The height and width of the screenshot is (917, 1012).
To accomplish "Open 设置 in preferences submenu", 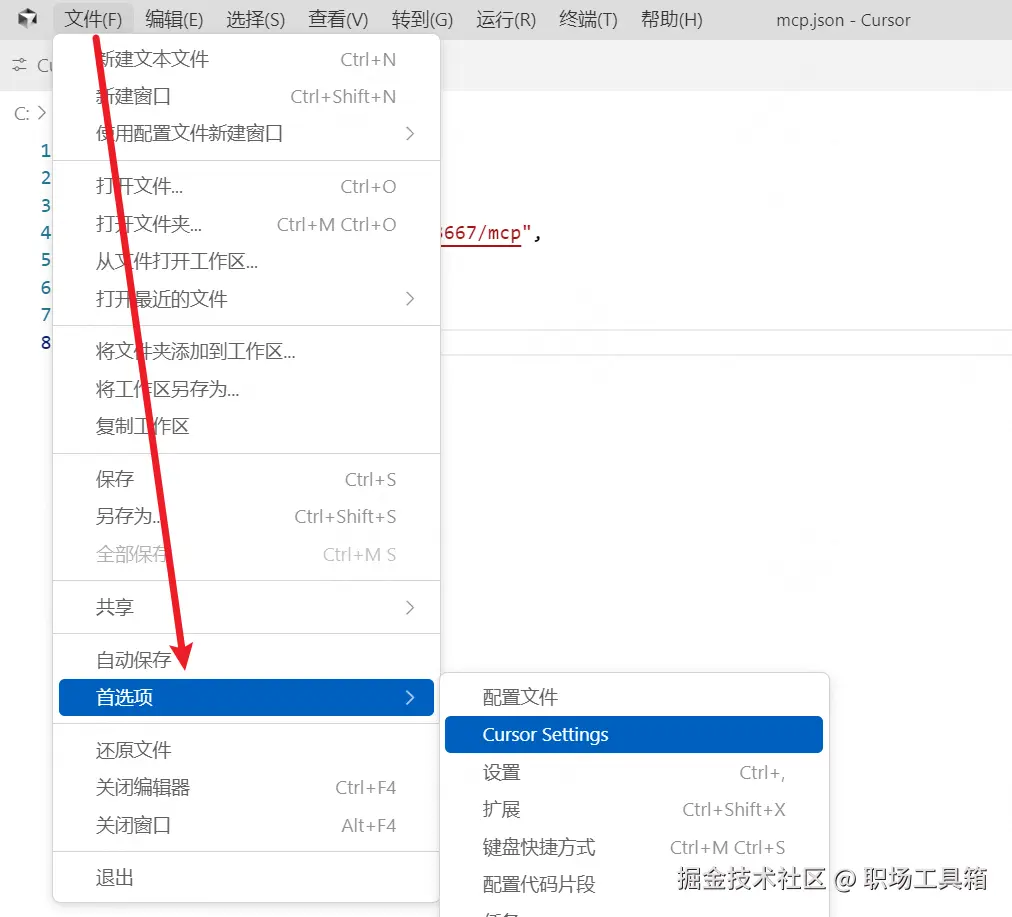I will pyautogui.click(x=634, y=772).
